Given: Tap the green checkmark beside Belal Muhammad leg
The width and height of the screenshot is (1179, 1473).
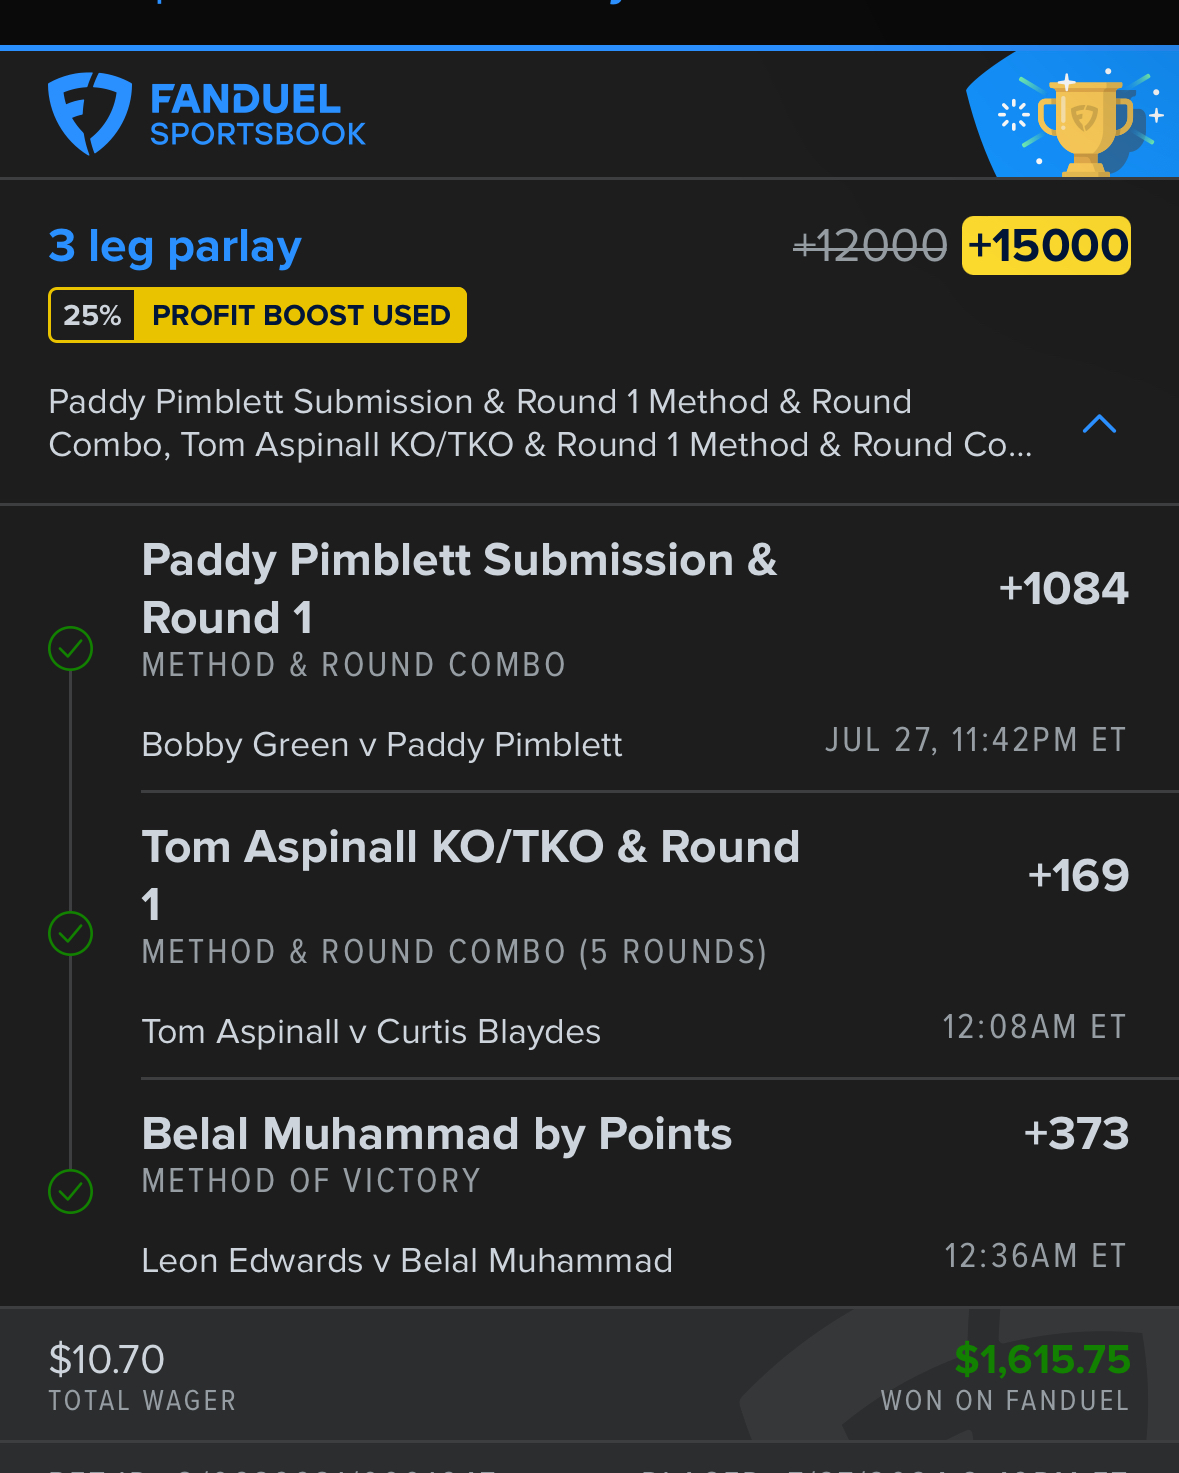Looking at the screenshot, I should point(71,1191).
